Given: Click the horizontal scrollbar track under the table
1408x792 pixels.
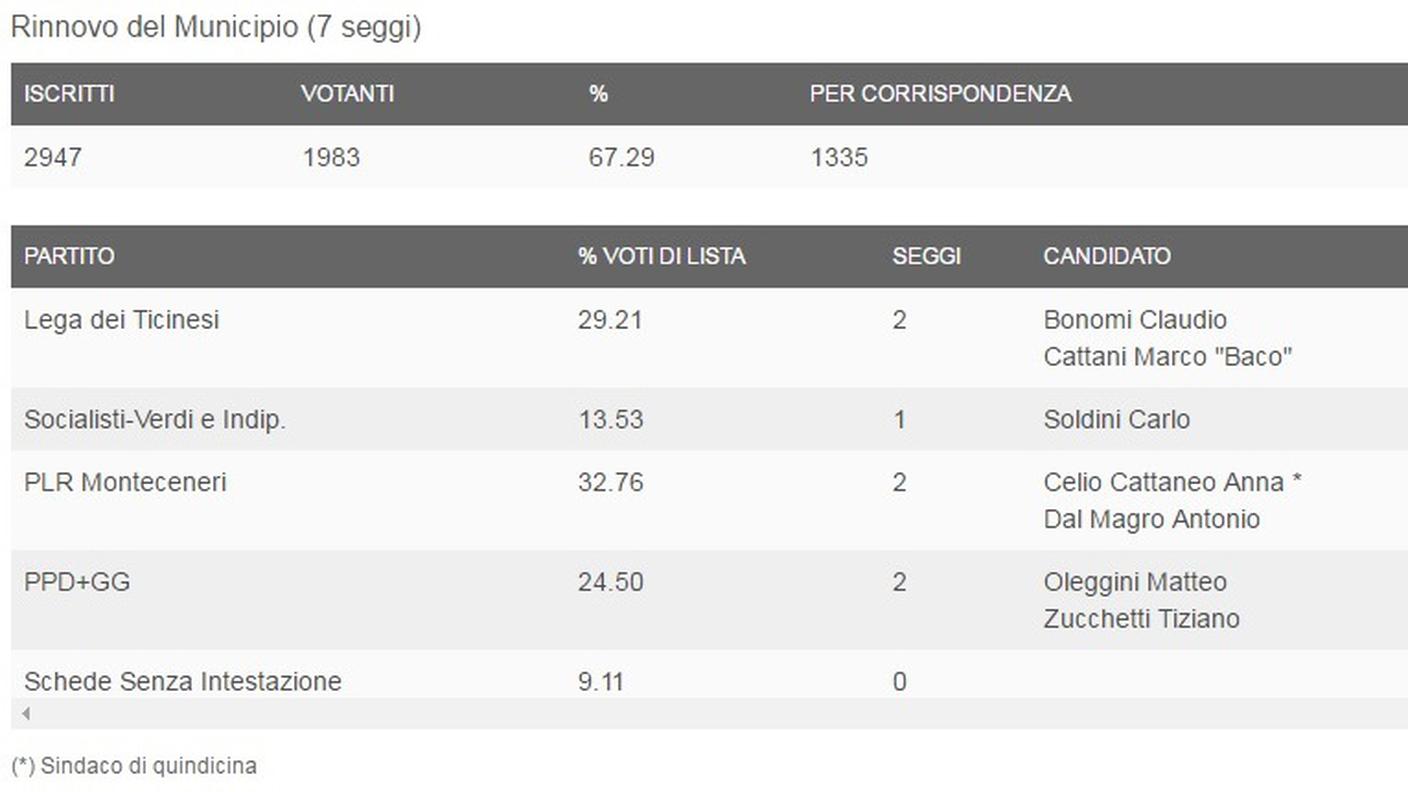Looking at the screenshot, I should pos(700,714).
